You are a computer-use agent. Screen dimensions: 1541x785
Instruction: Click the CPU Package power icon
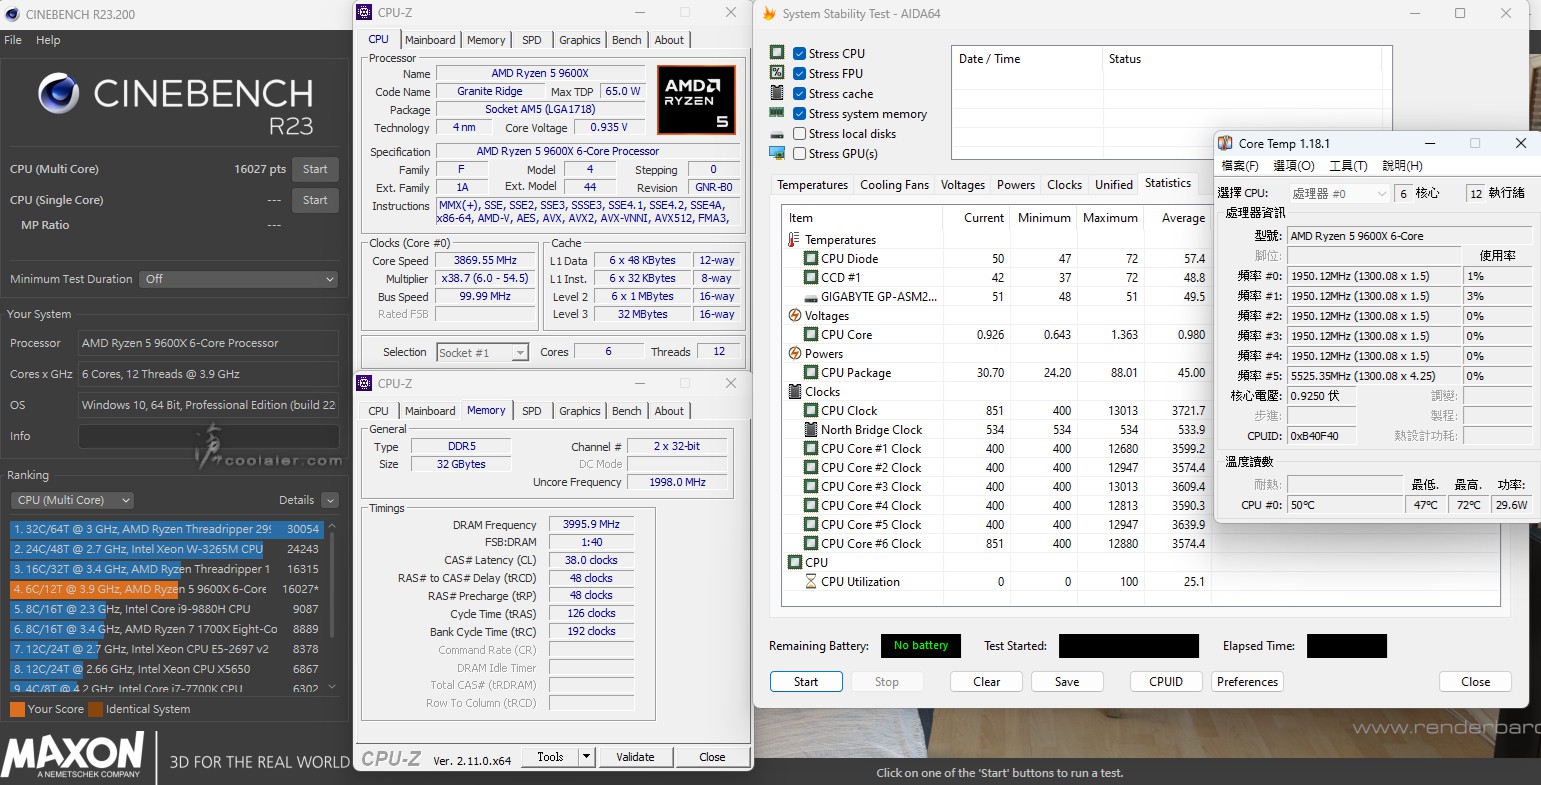(x=811, y=373)
